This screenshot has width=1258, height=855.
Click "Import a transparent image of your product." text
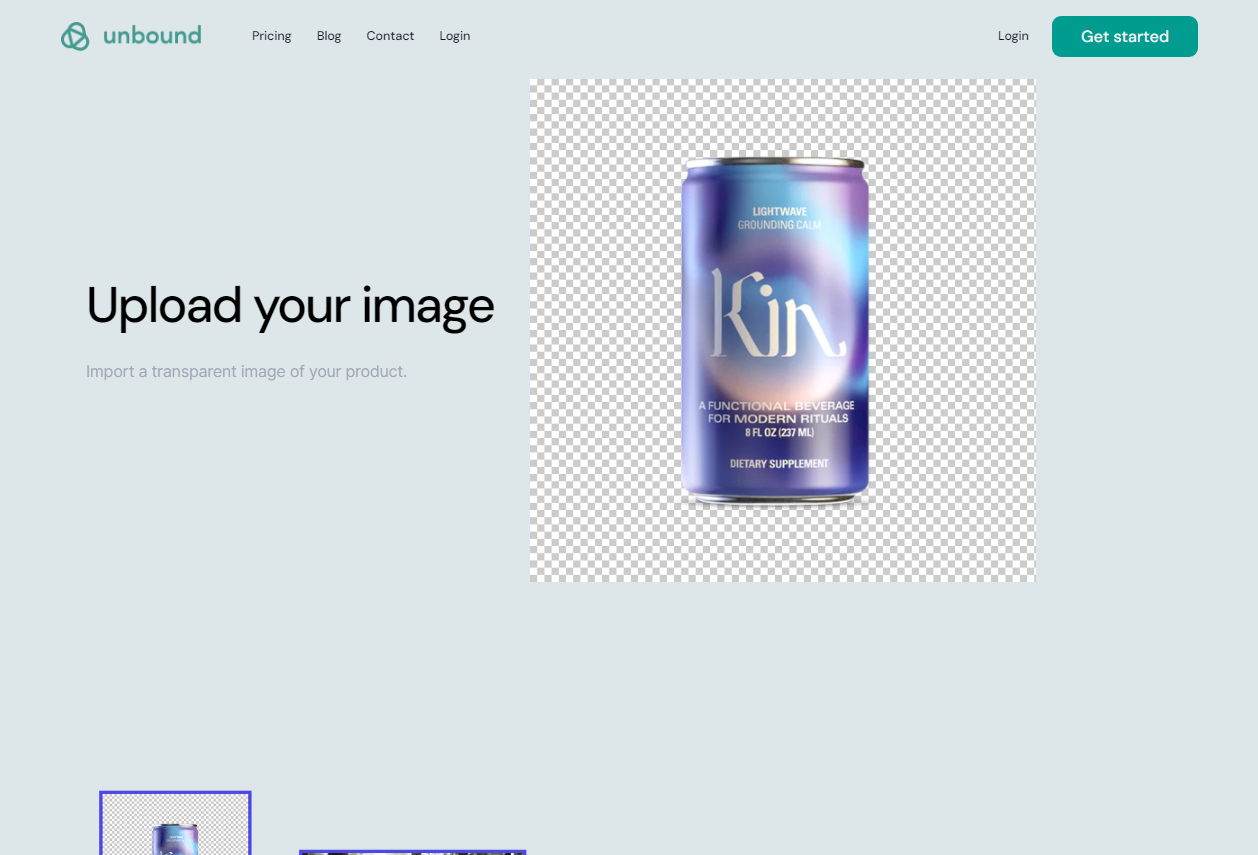pyautogui.click(x=246, y=372)
